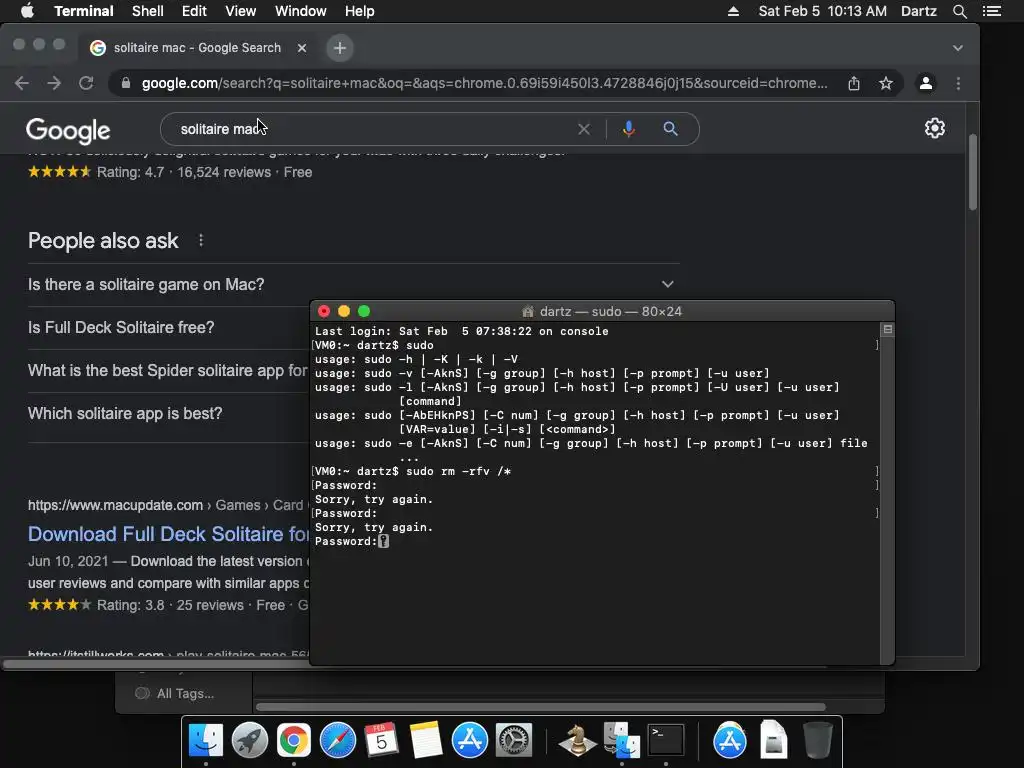The height and width of the screenshot is (768, 1024).
Task: Open the Help menu
Action: [x=359, y=11]
